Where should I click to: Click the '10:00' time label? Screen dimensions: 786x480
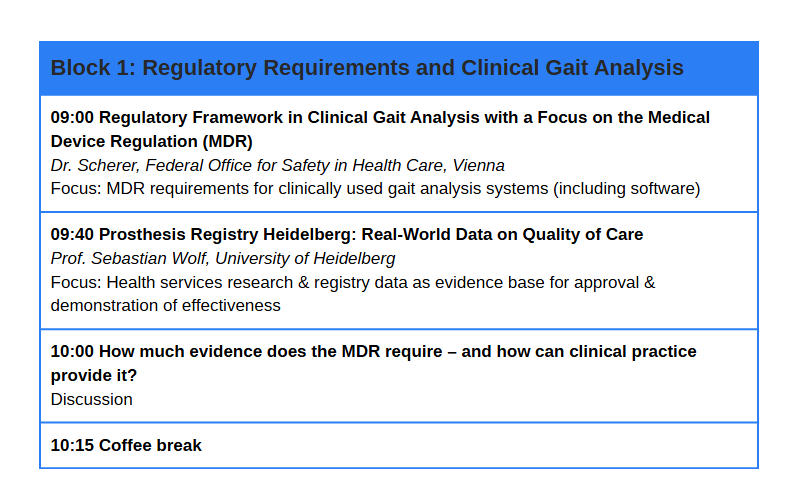(72, 351)
